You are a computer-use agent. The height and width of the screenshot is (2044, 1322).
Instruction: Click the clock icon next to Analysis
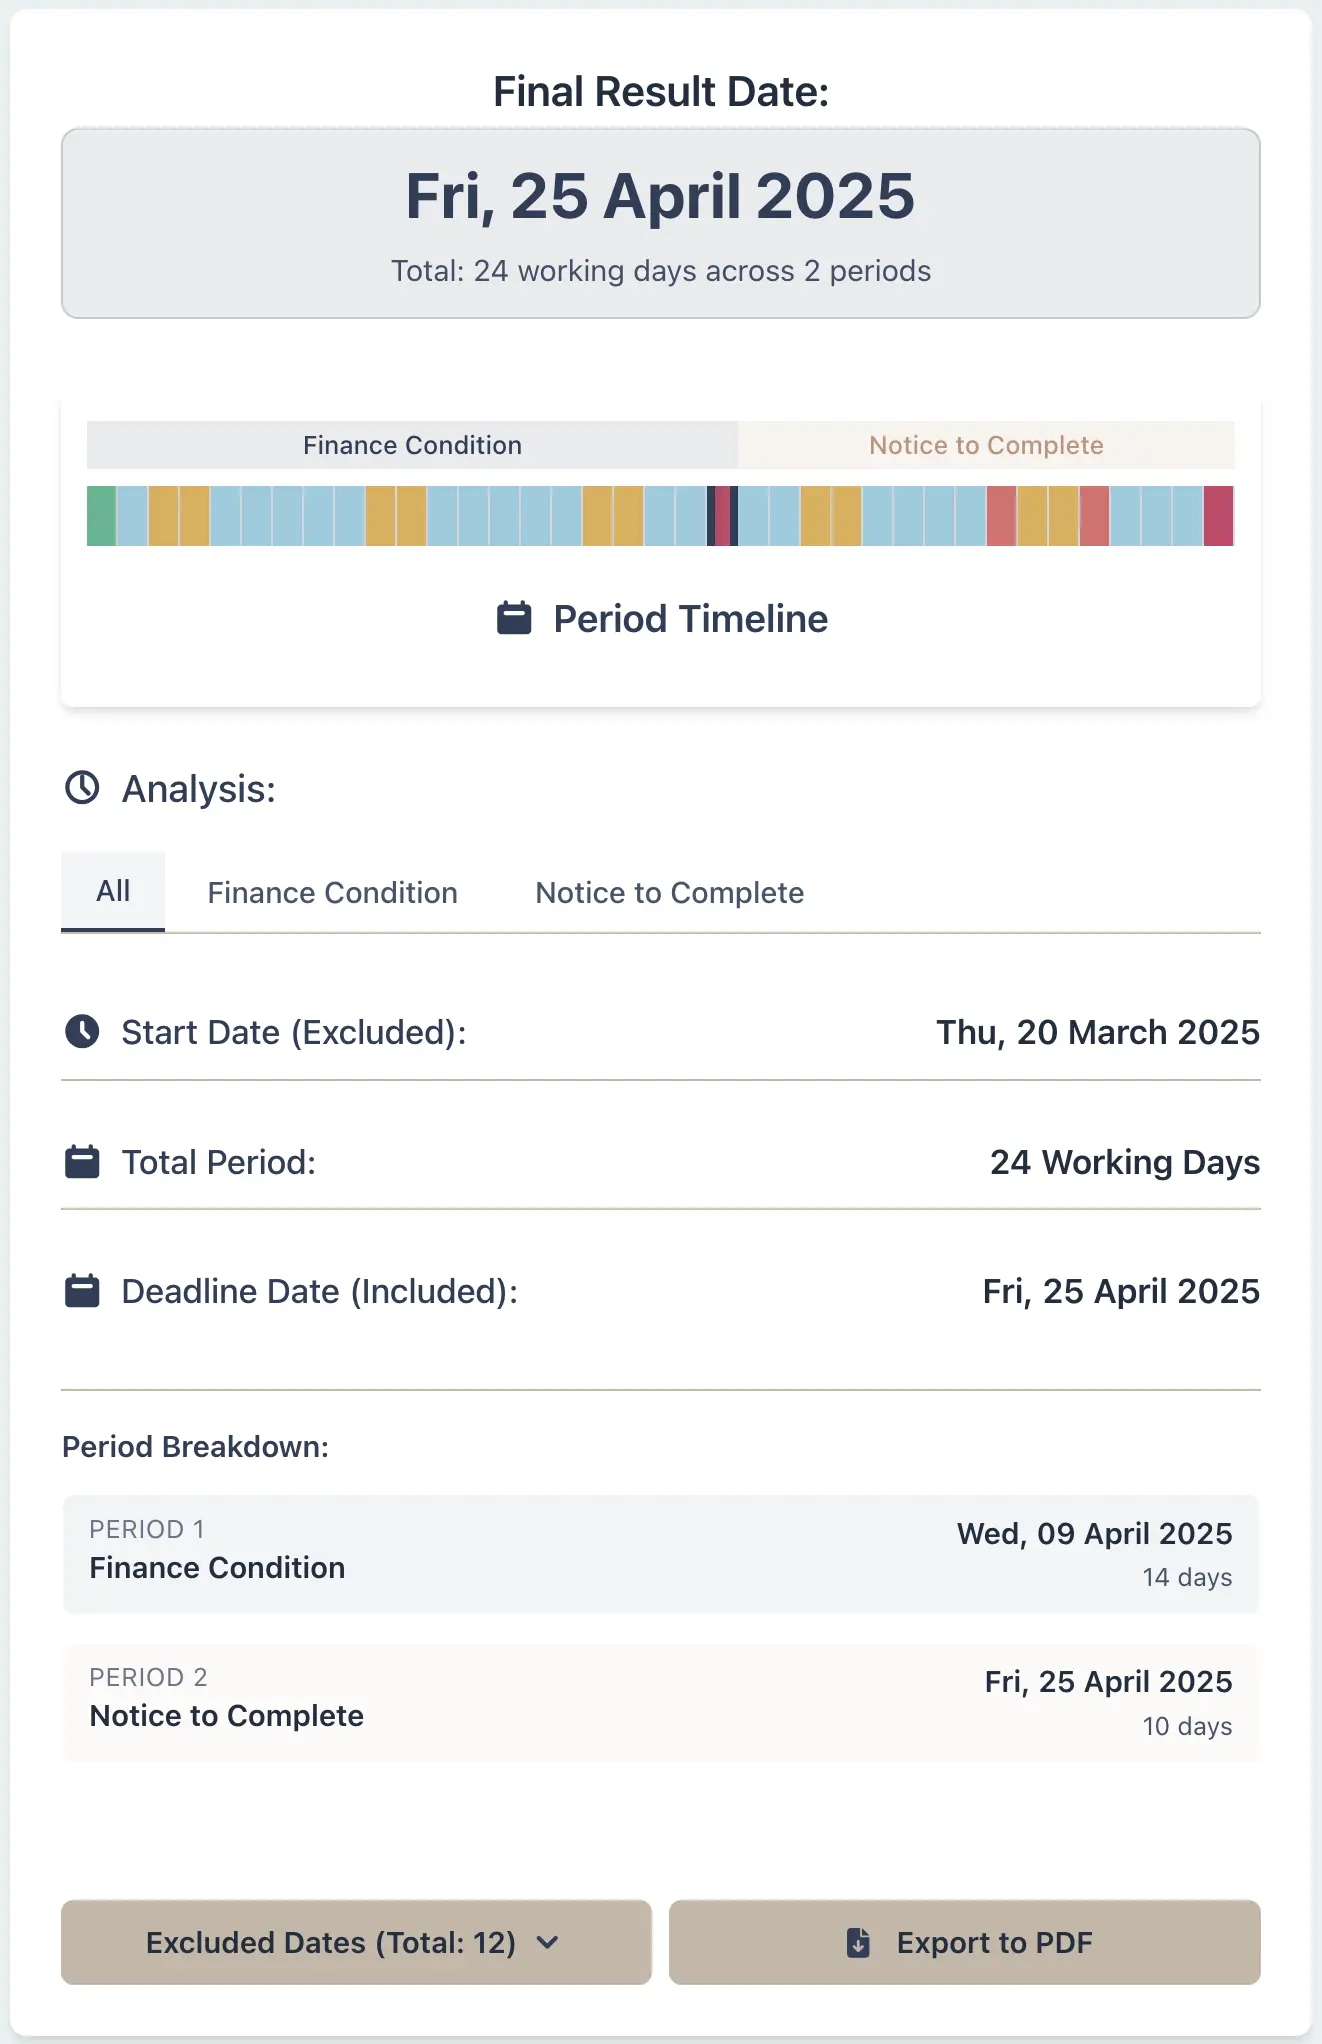pyautogui.click(x=81, y=789)
